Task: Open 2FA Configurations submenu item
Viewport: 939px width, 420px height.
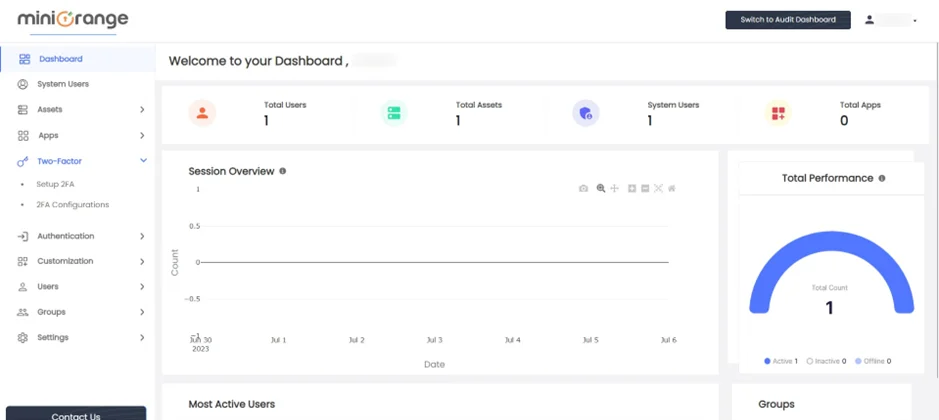Action: (72, 205)
